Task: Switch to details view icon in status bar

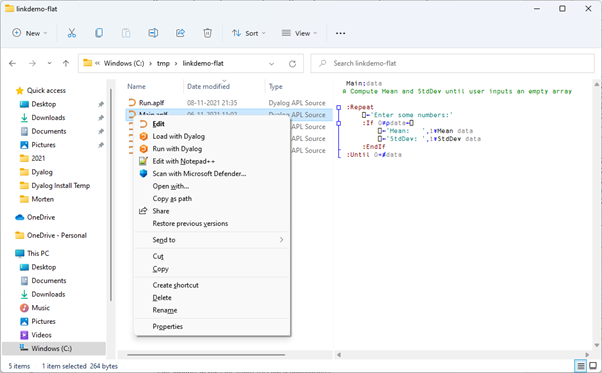Action: coord(580,366)
